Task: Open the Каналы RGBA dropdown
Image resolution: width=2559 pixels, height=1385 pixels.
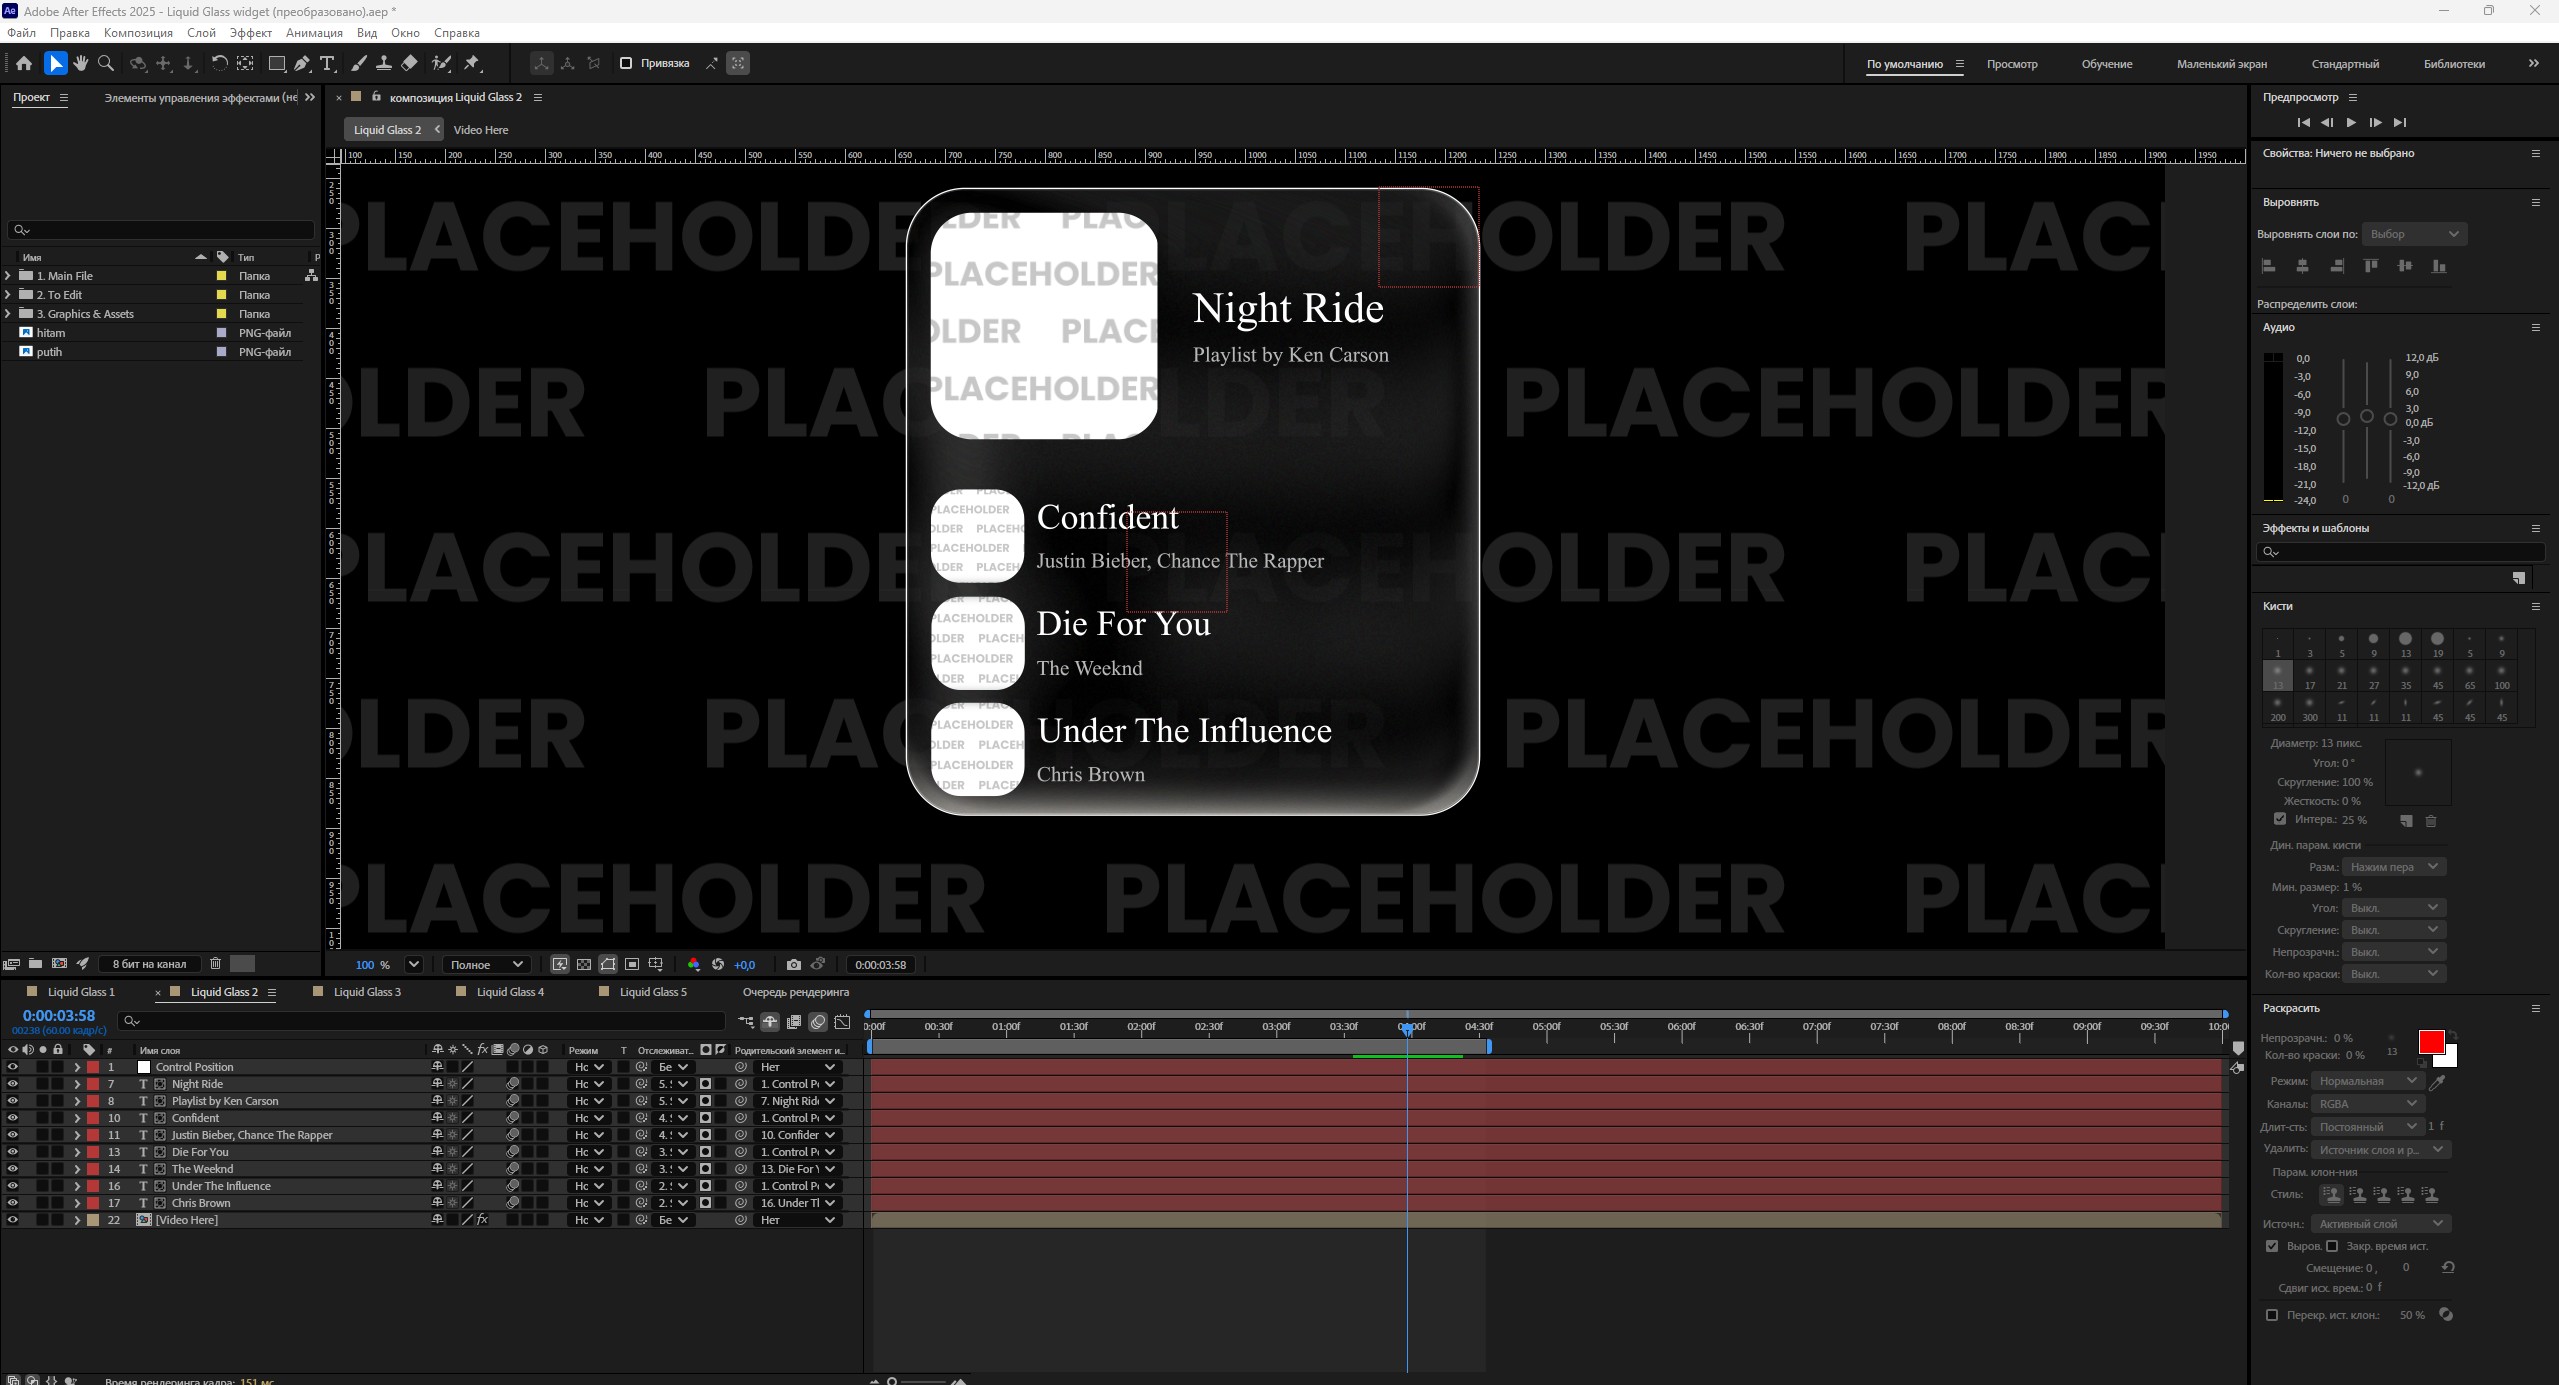Action: point(2367,1103)
